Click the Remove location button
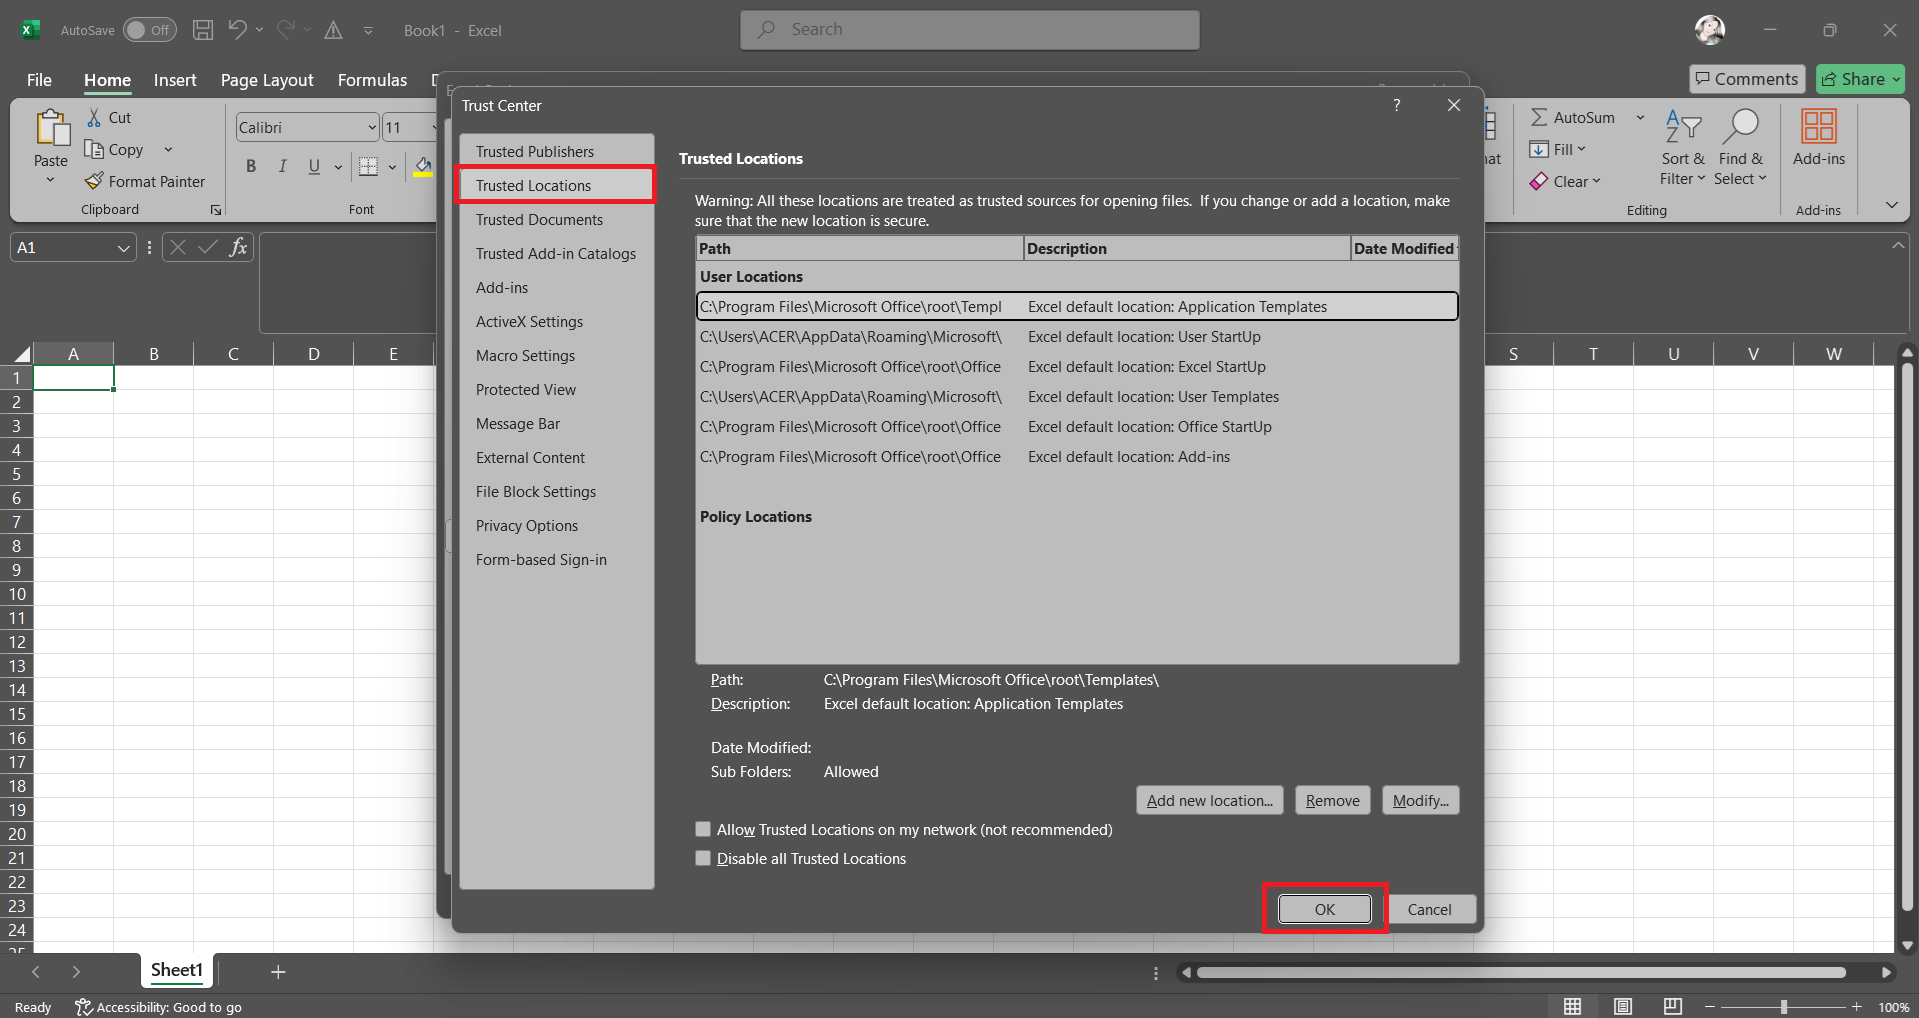This screenshot has height=1018, width=1919. (x=1333, y=800)
